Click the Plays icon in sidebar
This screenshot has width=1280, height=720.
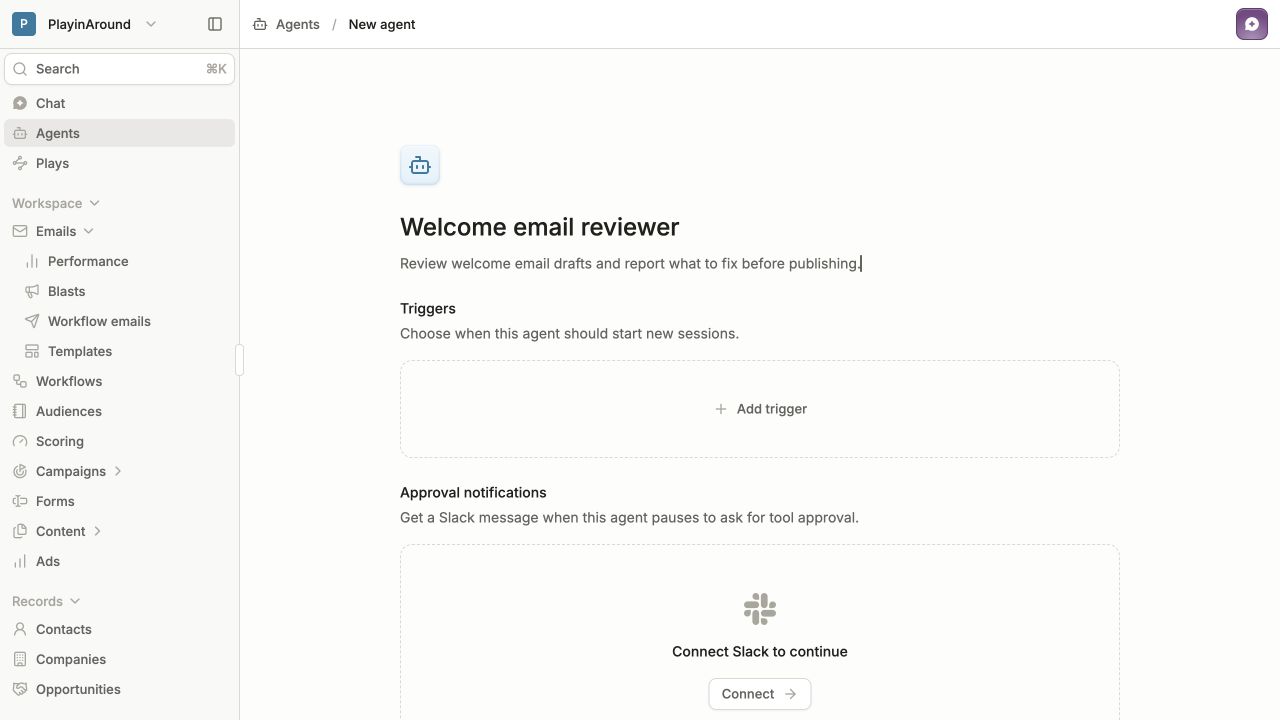[x=20, y=163]
